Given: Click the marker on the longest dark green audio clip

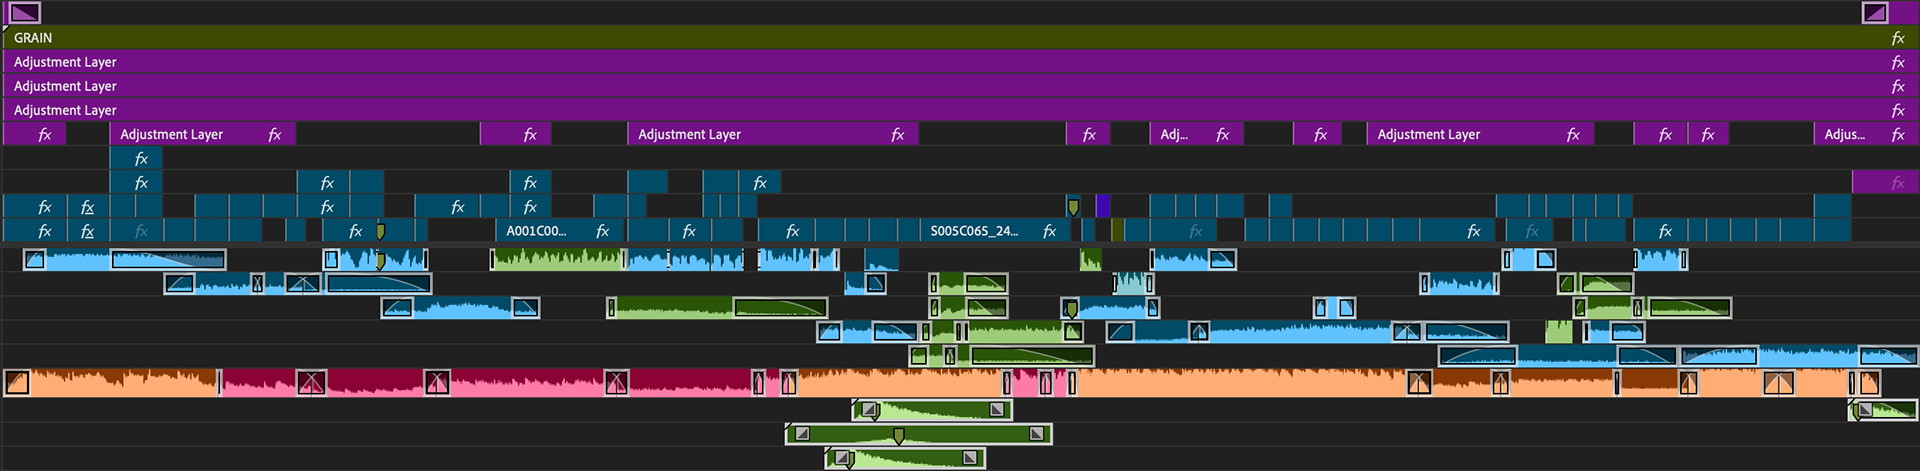Looking at the screenshot, I should (898, 436).
